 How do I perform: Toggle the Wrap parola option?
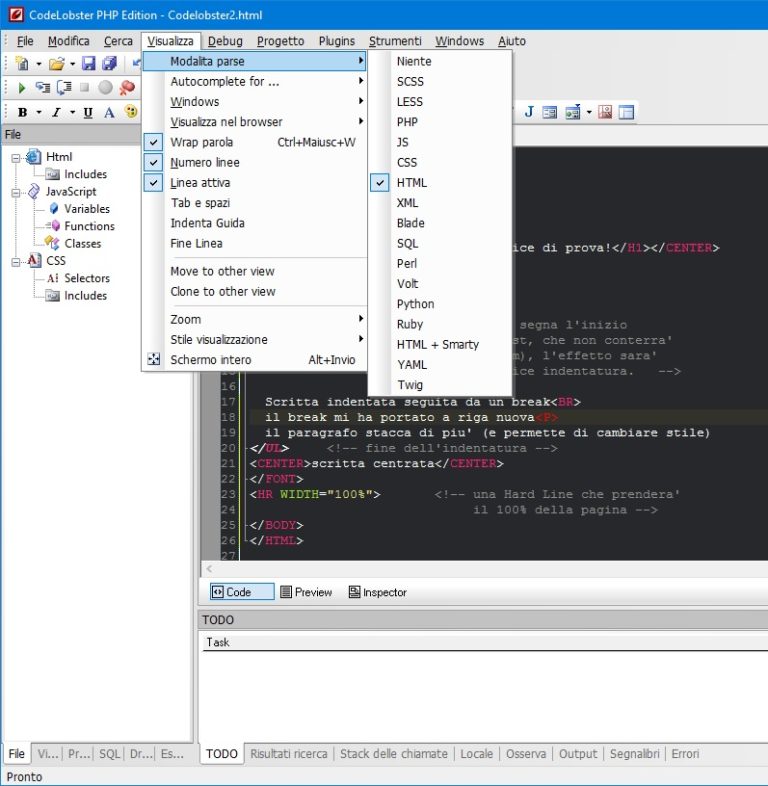coord(201,142)
